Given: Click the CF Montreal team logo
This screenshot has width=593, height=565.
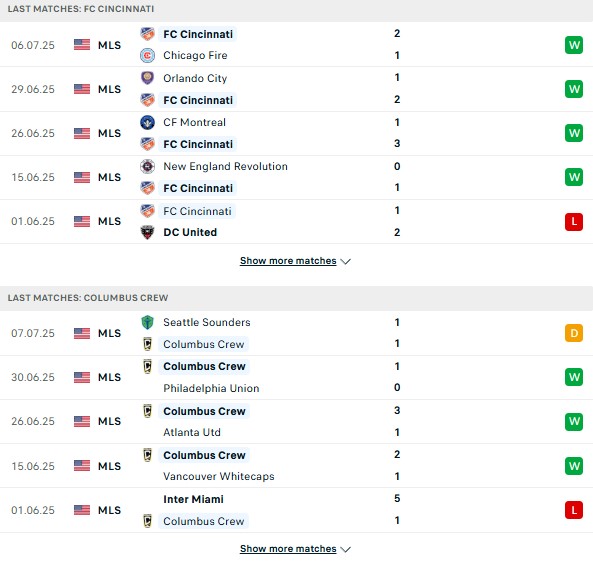Looking at the screenshot, I should (147, 123).
